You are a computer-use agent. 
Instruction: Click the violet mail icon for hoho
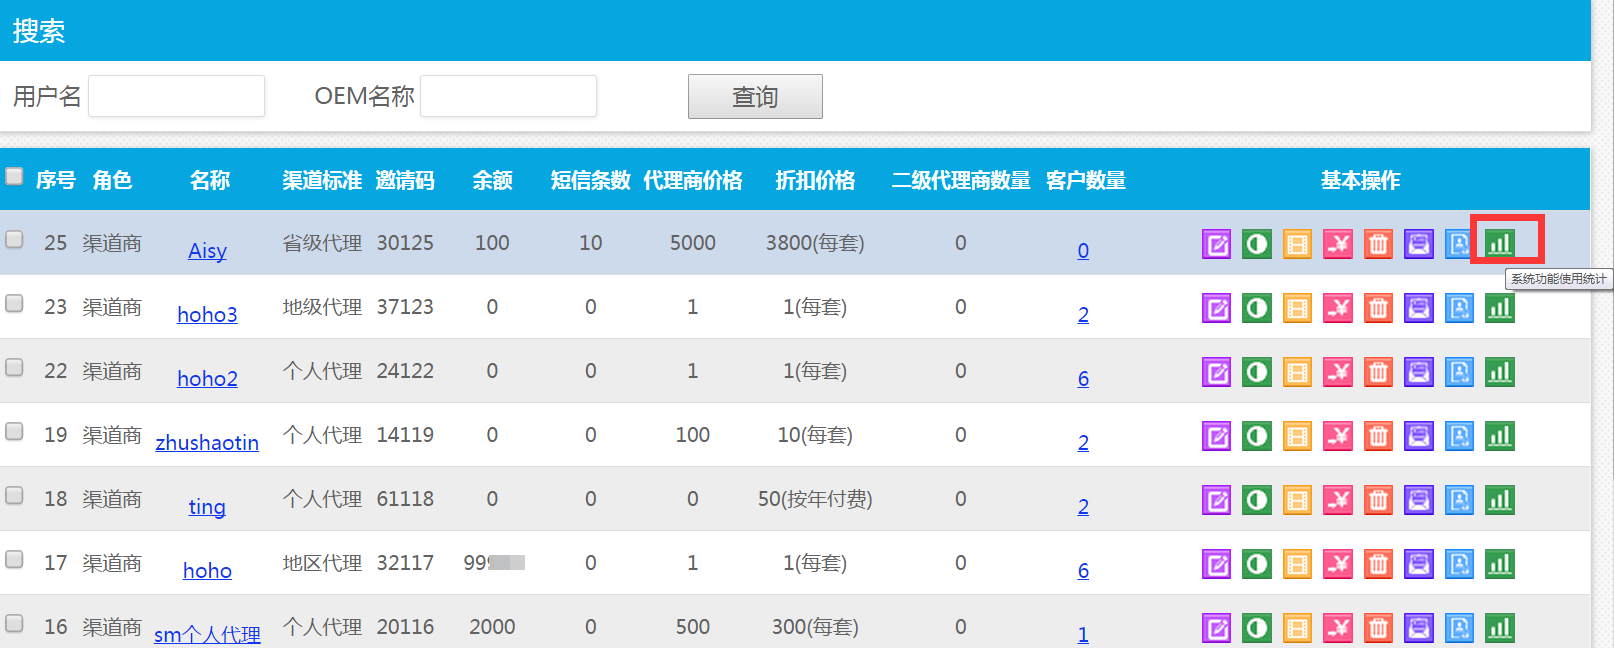click(1418, 564)
